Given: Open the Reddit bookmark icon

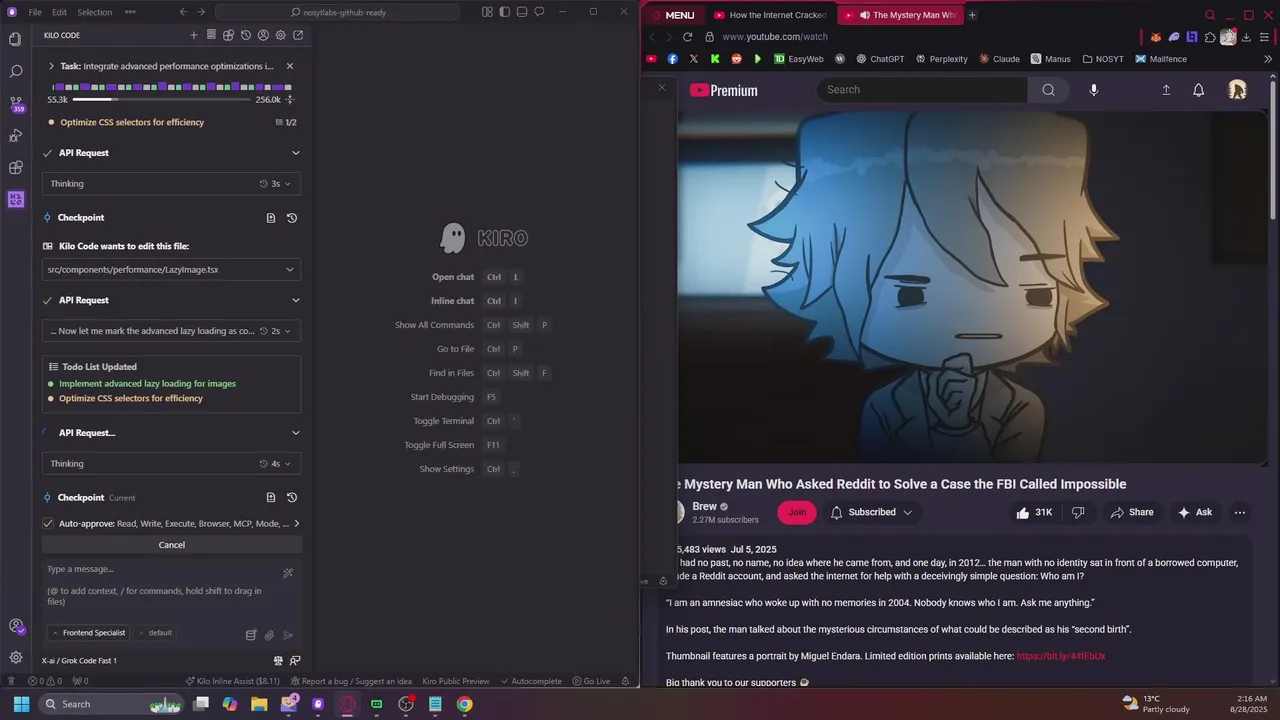Looking at the screenshot, I should click(x=736, y=59).
